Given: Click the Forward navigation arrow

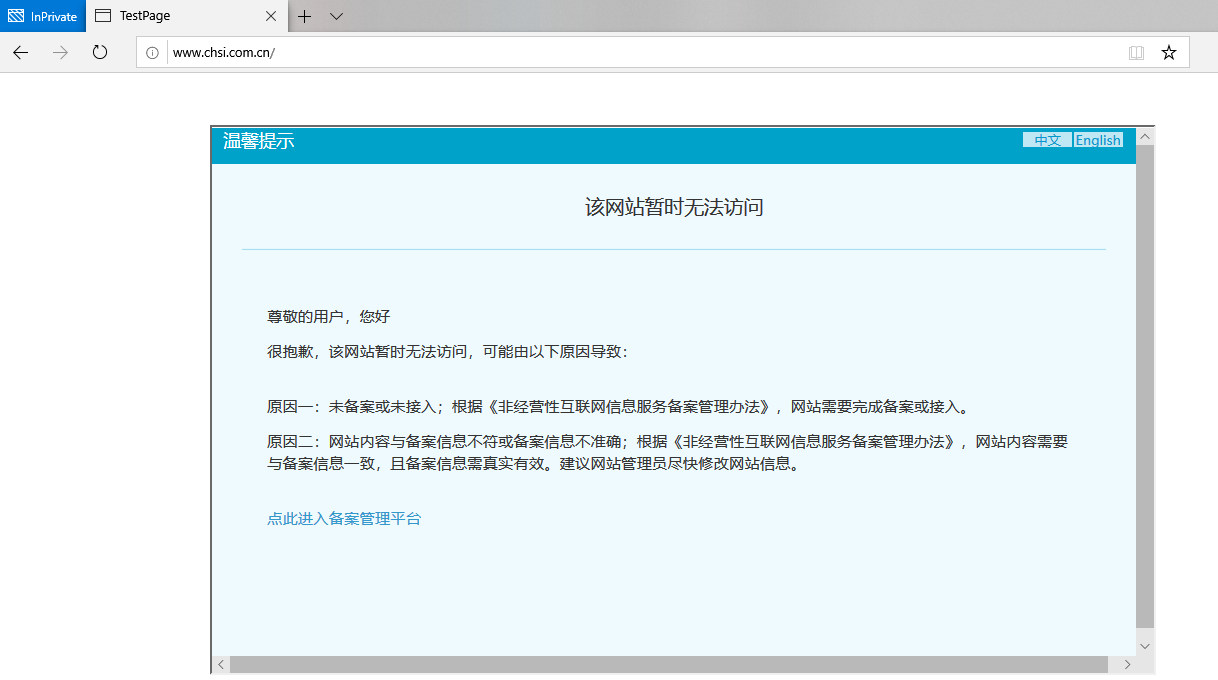Looking at the screenshot, I should tap(60, 52).
